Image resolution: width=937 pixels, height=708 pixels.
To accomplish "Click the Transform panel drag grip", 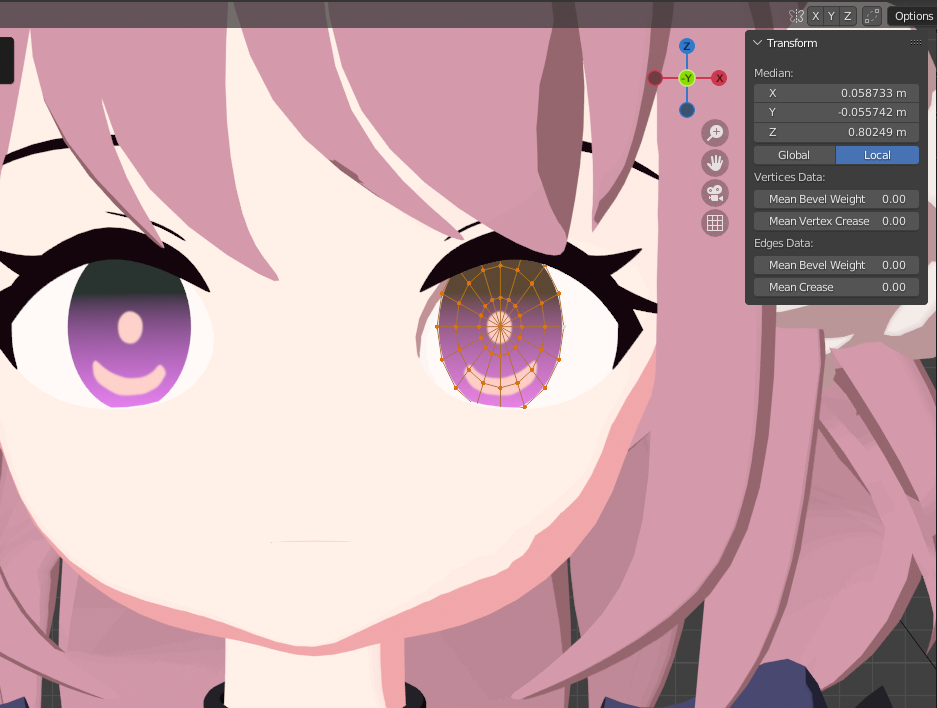I will pyautogui.click(x=915, y=43).
